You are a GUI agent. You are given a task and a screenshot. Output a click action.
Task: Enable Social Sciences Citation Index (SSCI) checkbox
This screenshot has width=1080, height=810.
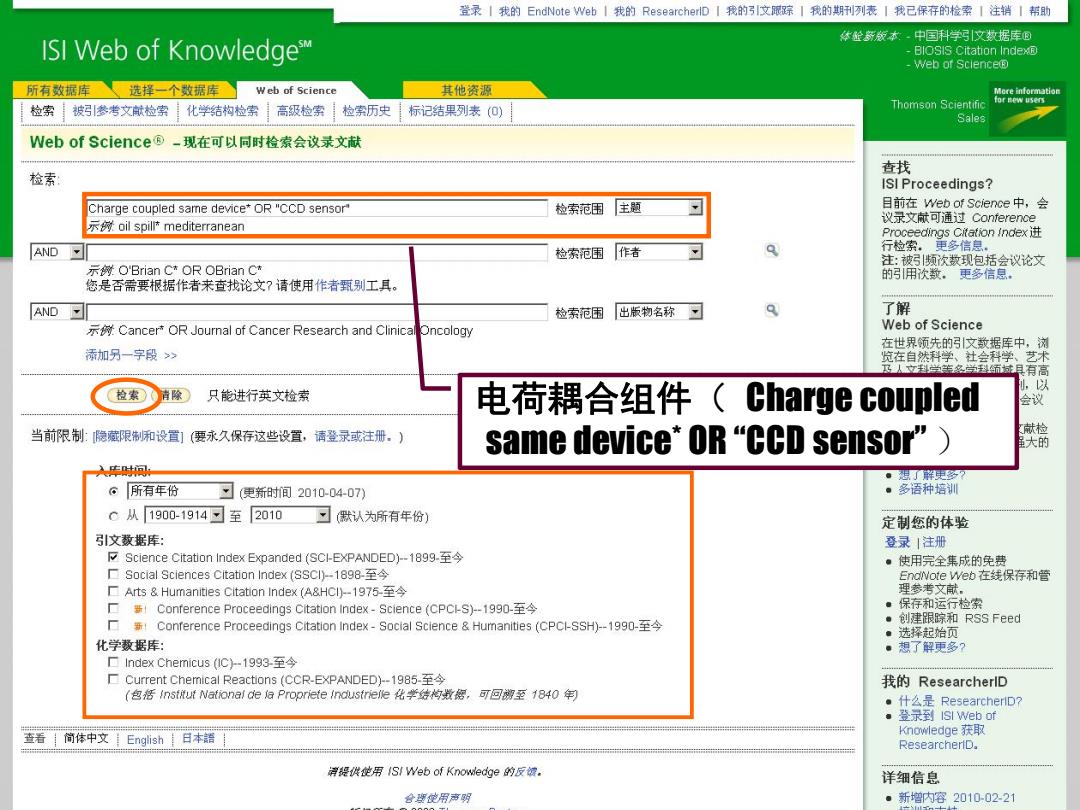click(114, 574)
